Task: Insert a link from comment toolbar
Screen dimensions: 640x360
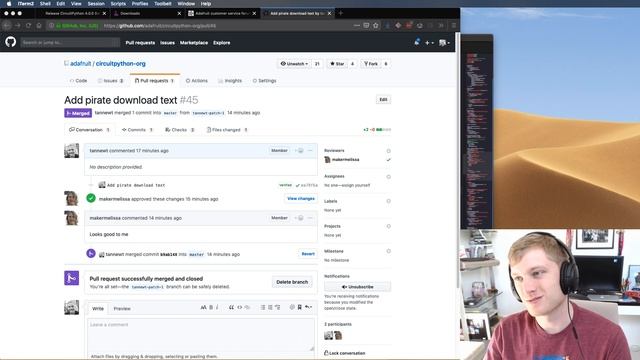Action: click(247, 307)
